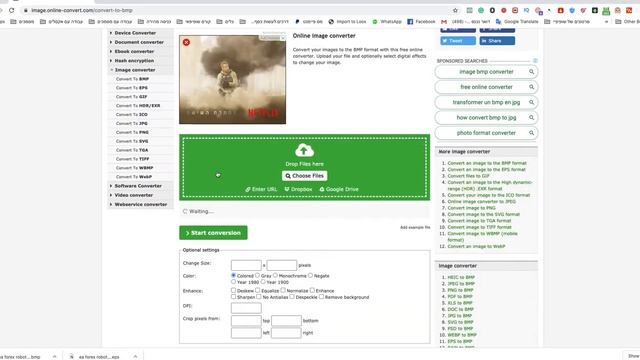Select Colored color option

click(x=233, y=276)
